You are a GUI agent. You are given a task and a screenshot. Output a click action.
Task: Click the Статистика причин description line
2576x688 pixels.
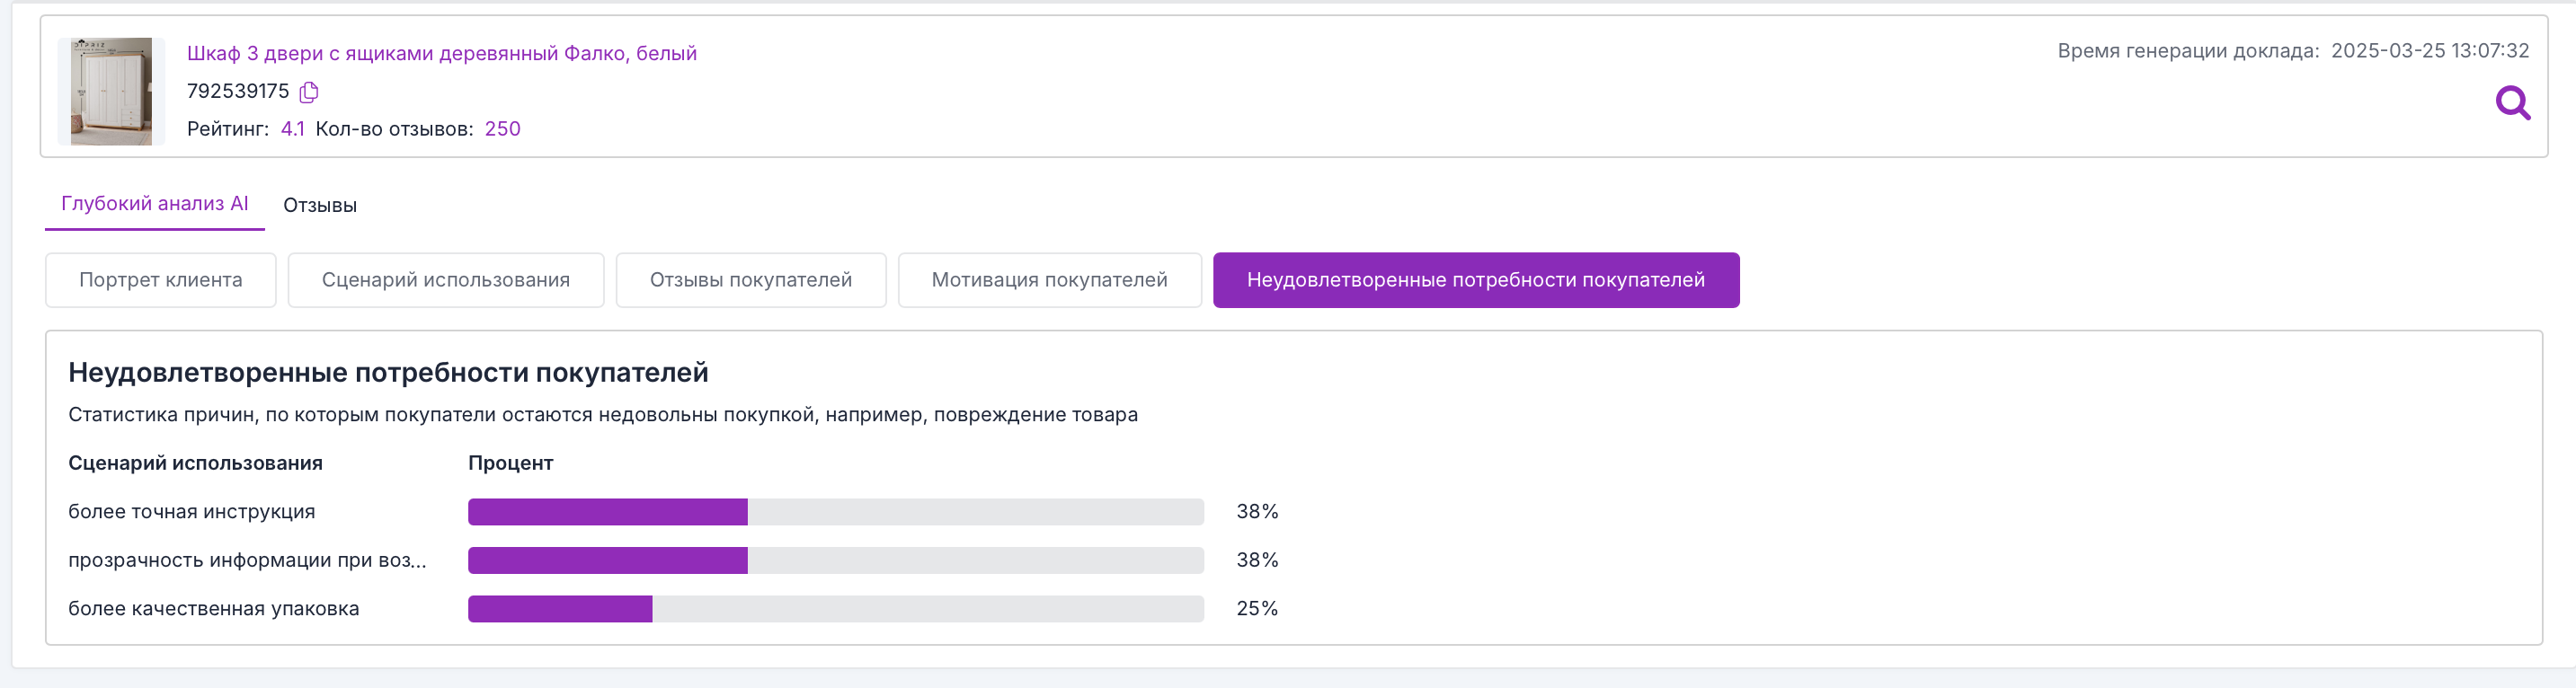pyautogui.click(x=603, y=415)
